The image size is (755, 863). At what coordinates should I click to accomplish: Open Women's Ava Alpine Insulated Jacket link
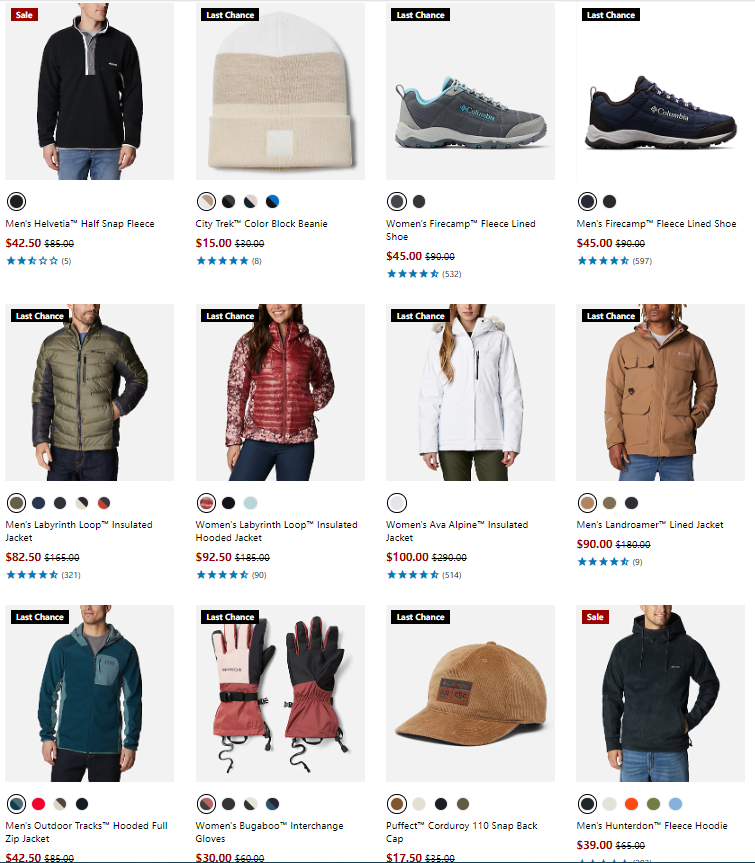tap(457, 531)
